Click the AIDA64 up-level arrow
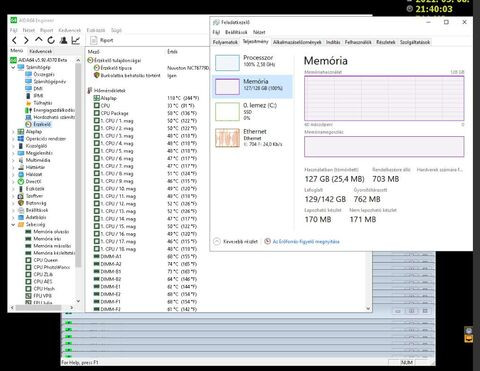The height and width of the screenshot is (371, 480). pyautogui.click(x=39, y=40)
